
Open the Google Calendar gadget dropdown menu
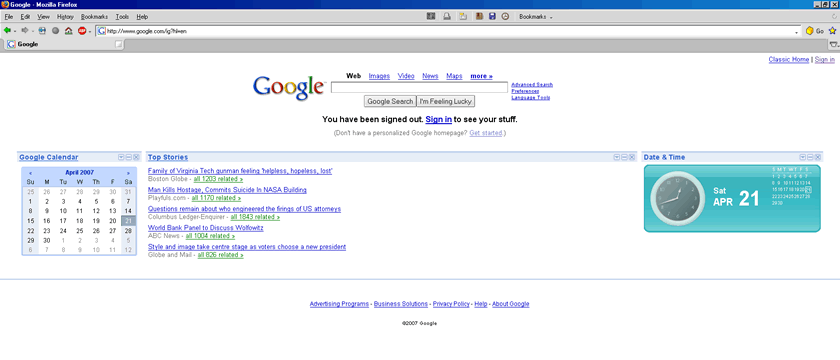pyautogui.click(x=121, y=157)
